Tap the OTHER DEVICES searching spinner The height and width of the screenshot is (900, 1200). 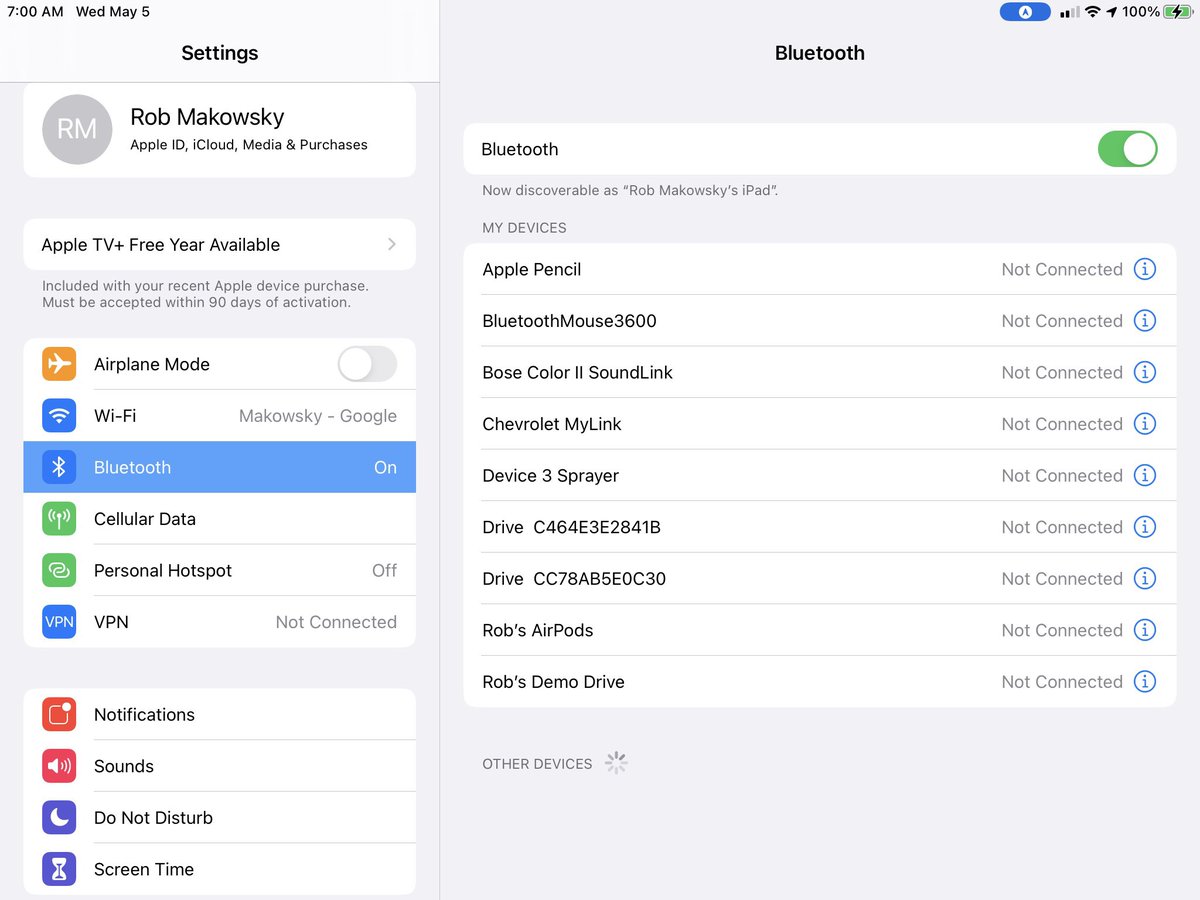[x=616, y=763]
